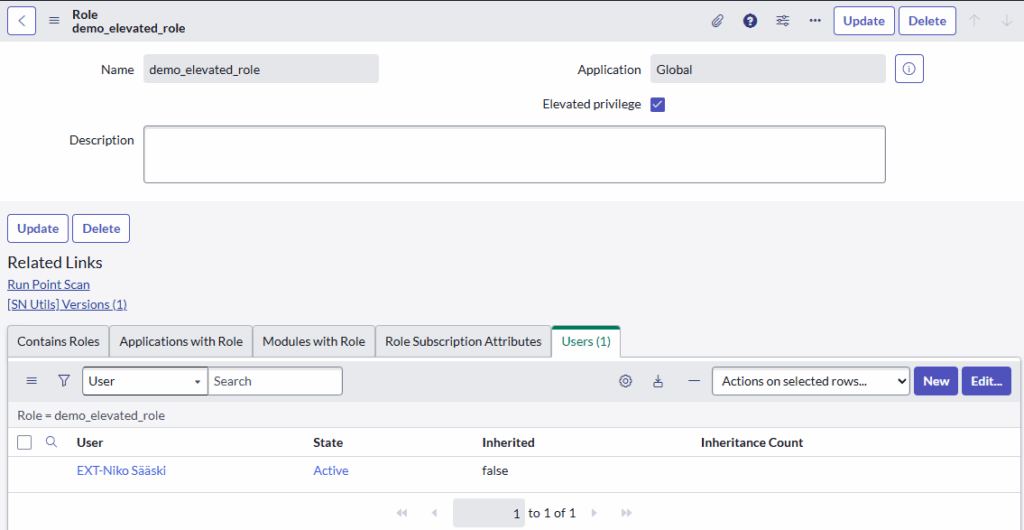Select all rows checkbox in Users list
This screenshot has height=530, width=1024.
coord(24,443)
